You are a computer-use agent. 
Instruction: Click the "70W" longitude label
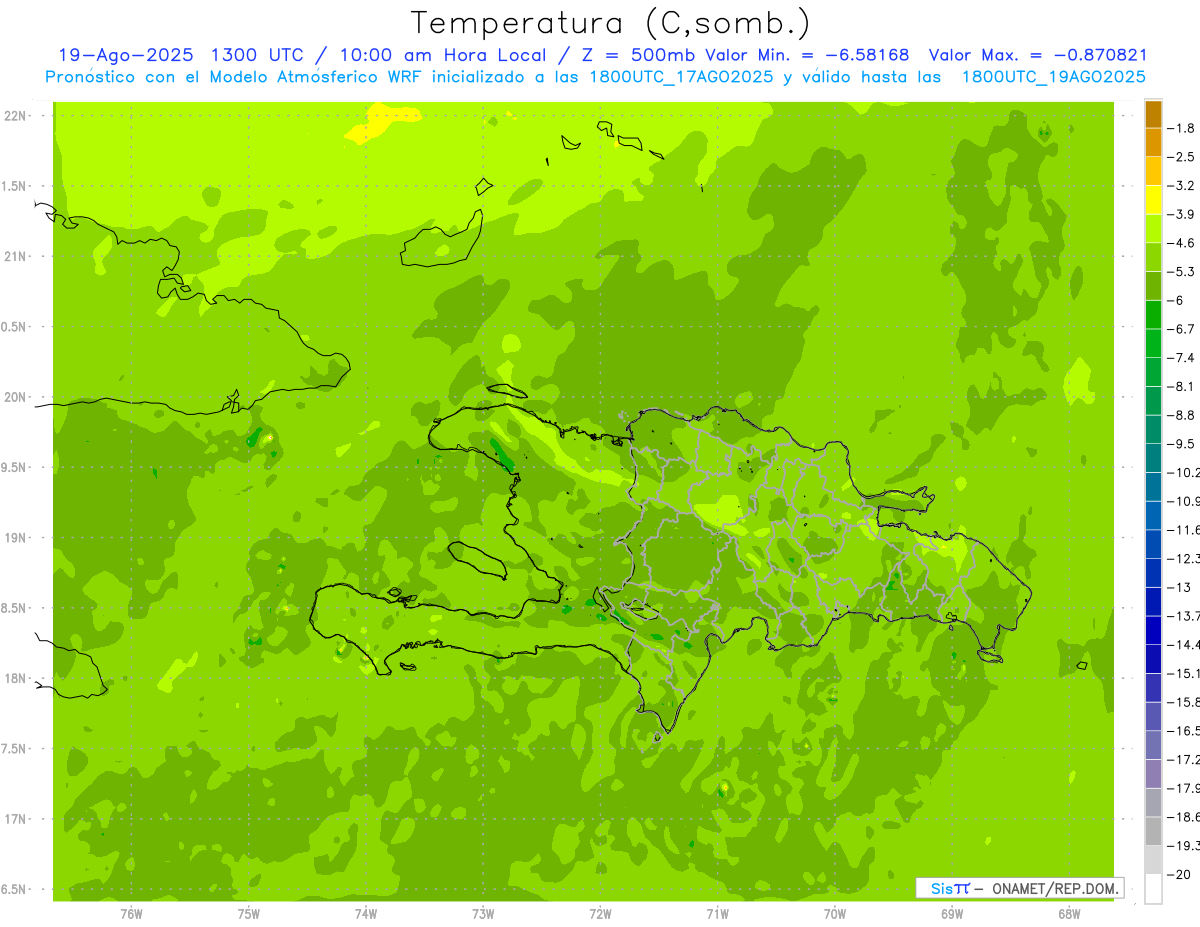pyautogui.click(x=835, y=913)
